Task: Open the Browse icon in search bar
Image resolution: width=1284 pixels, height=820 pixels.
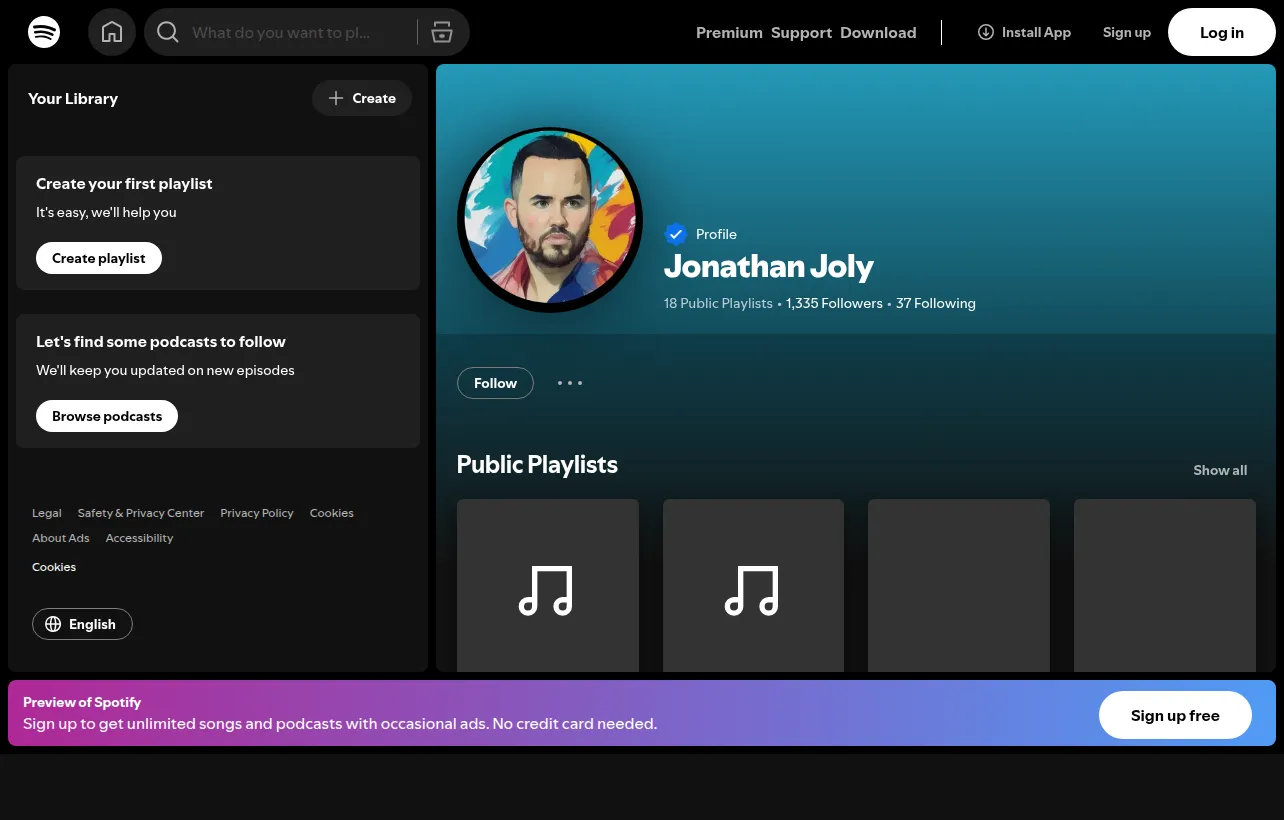Action: (442, 32)
